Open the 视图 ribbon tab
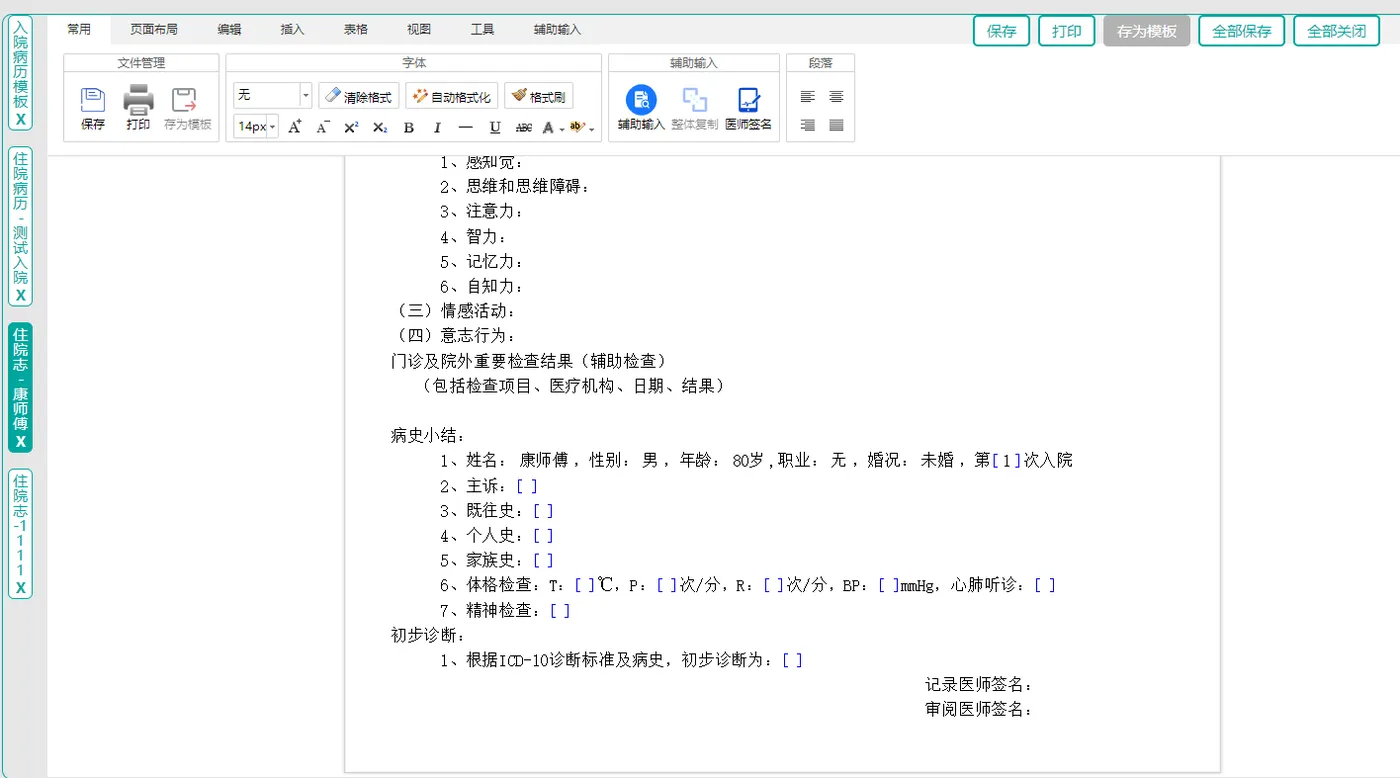The width and height of the screenshot is (1400, 778). click(419, 30)
